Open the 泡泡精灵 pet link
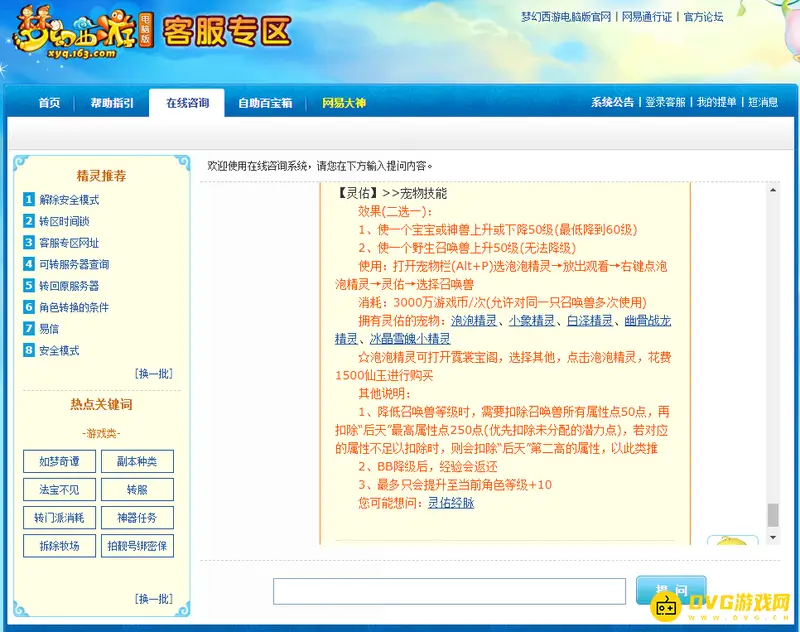Image resolution: width=800 pixels, height=632 pixels. pos(473,321)
